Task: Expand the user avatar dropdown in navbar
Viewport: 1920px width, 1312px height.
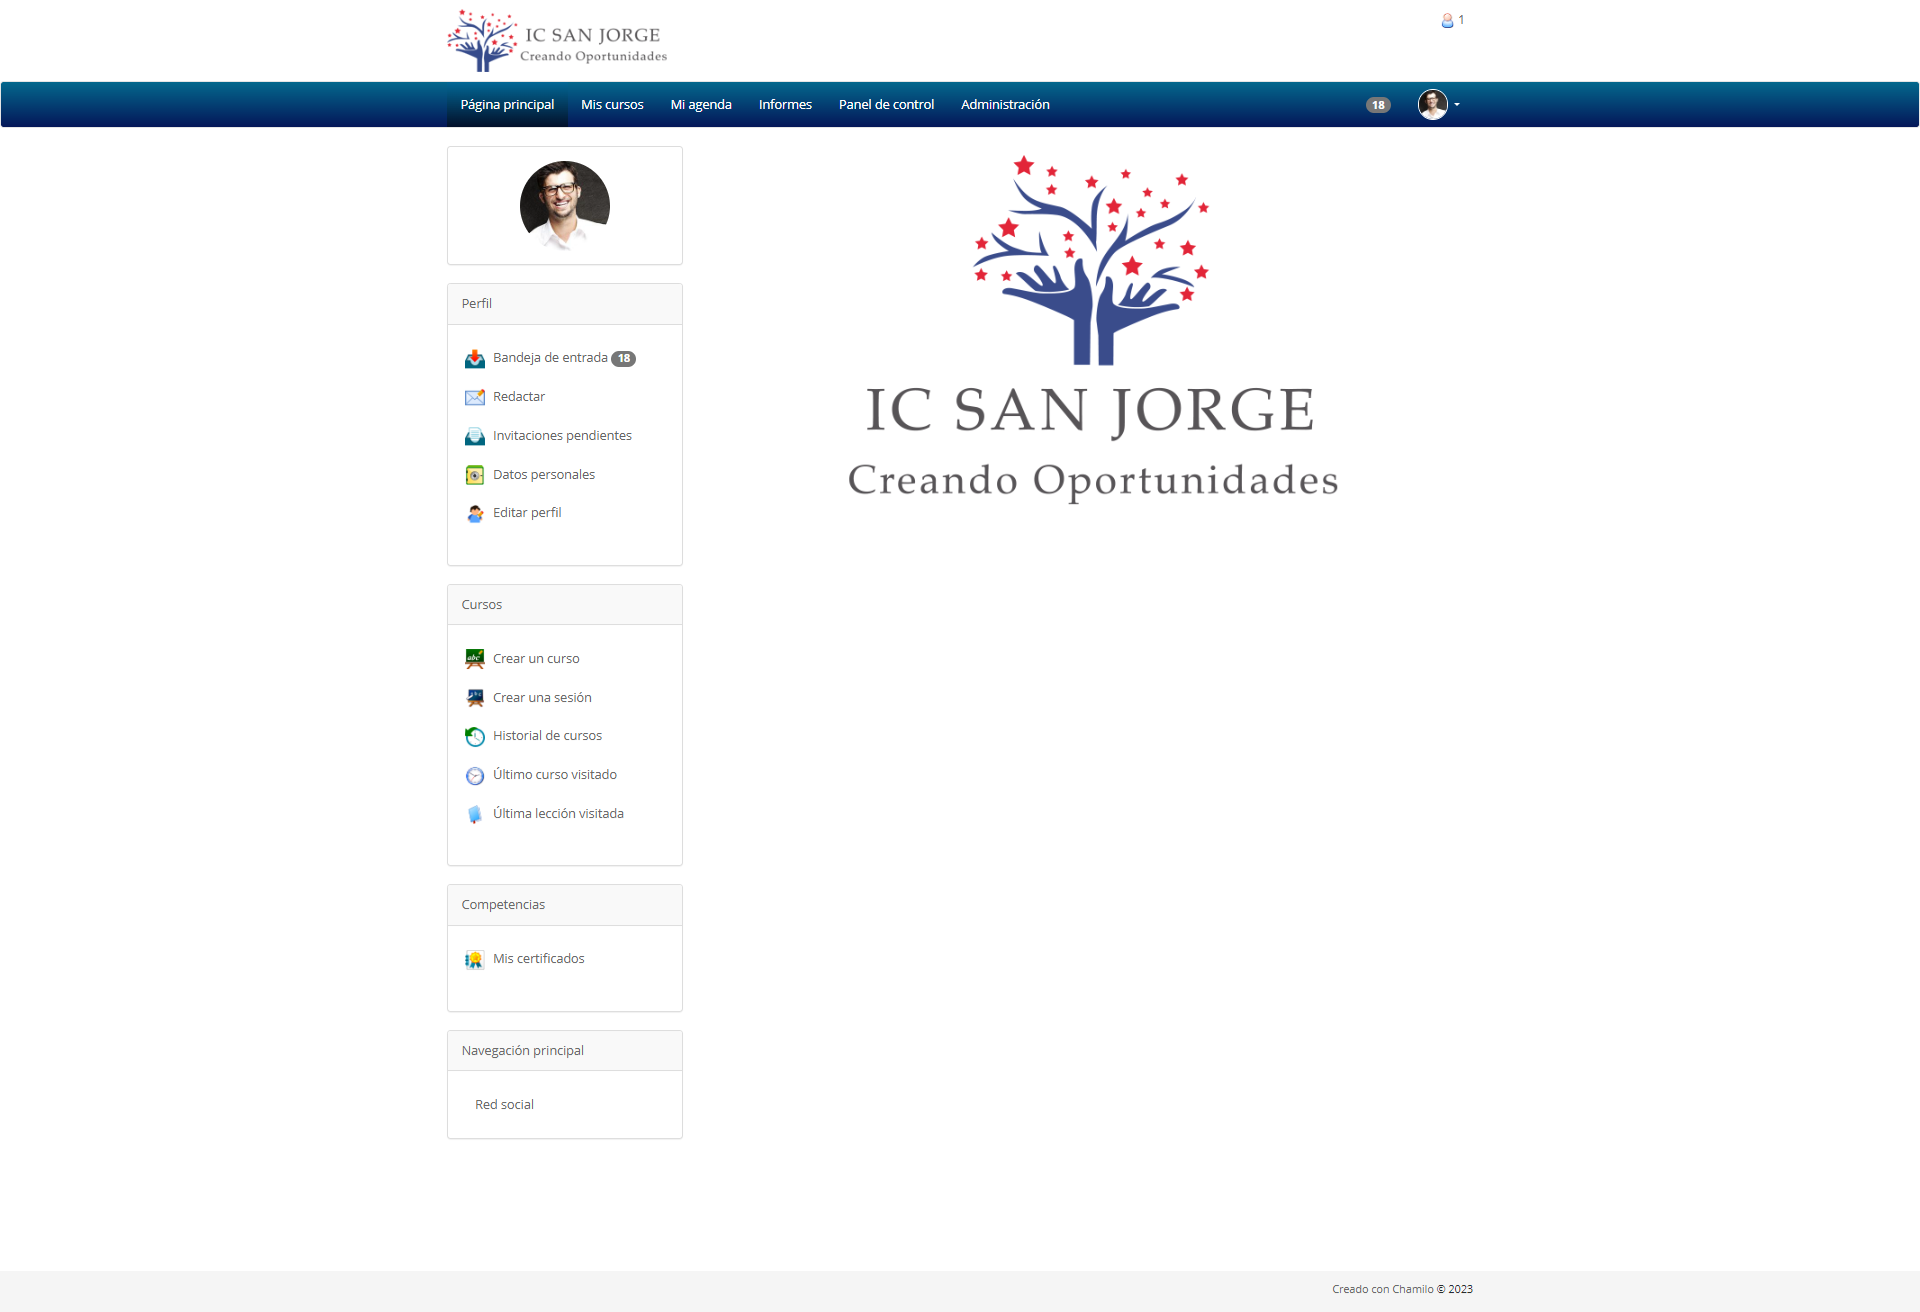Action: (1439, 104)
